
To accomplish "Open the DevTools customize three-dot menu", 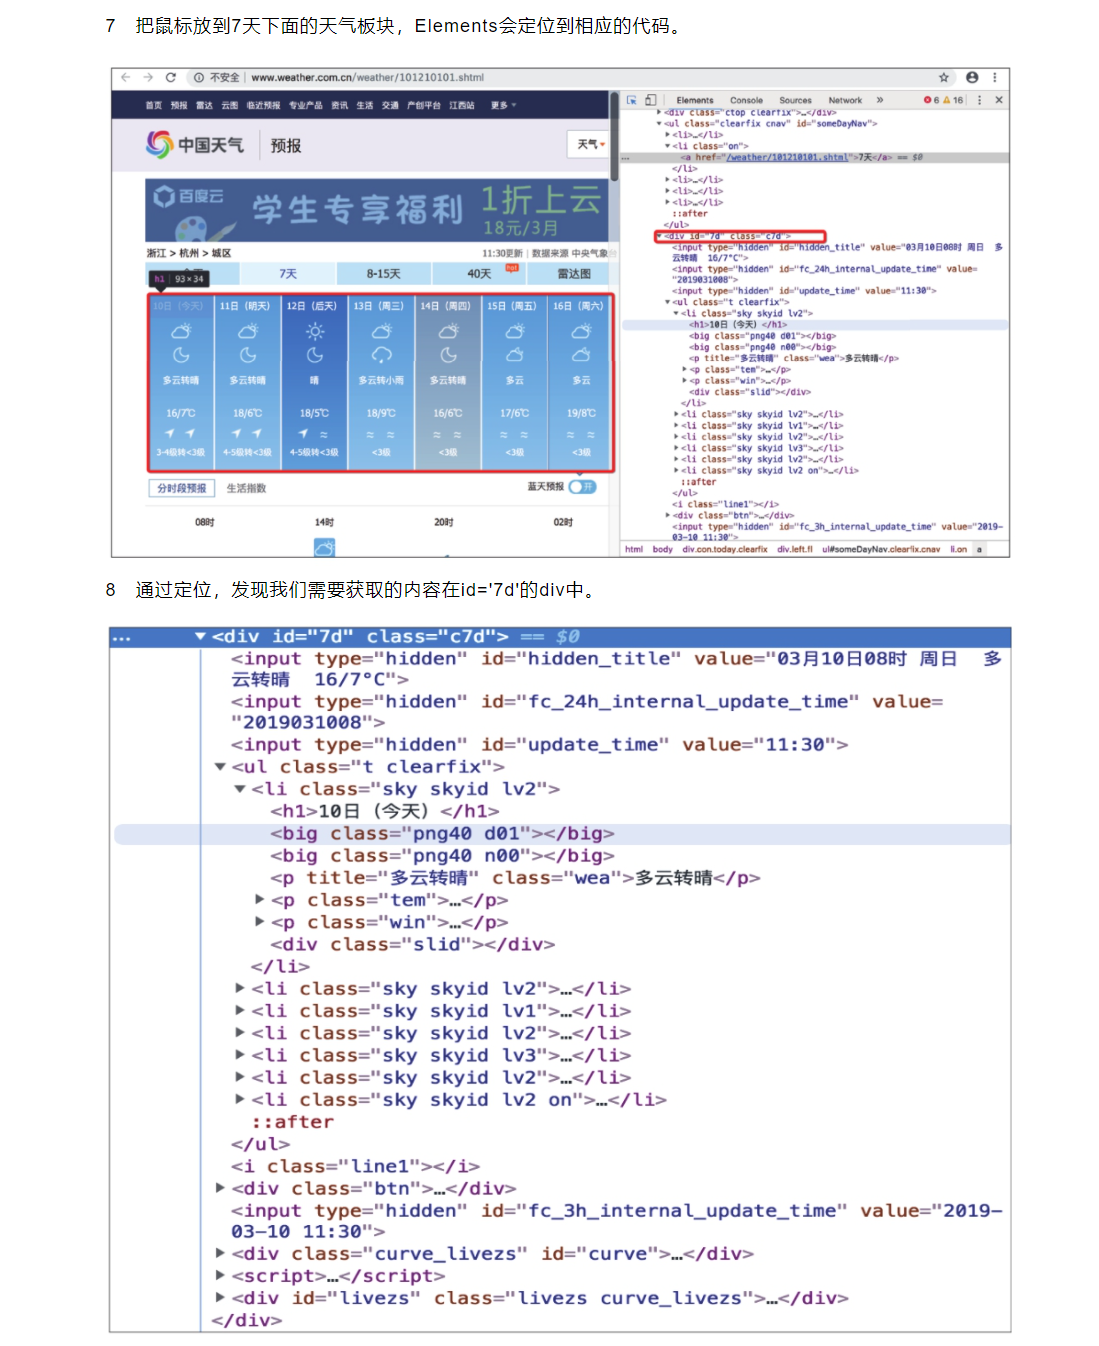I will 979,100.
